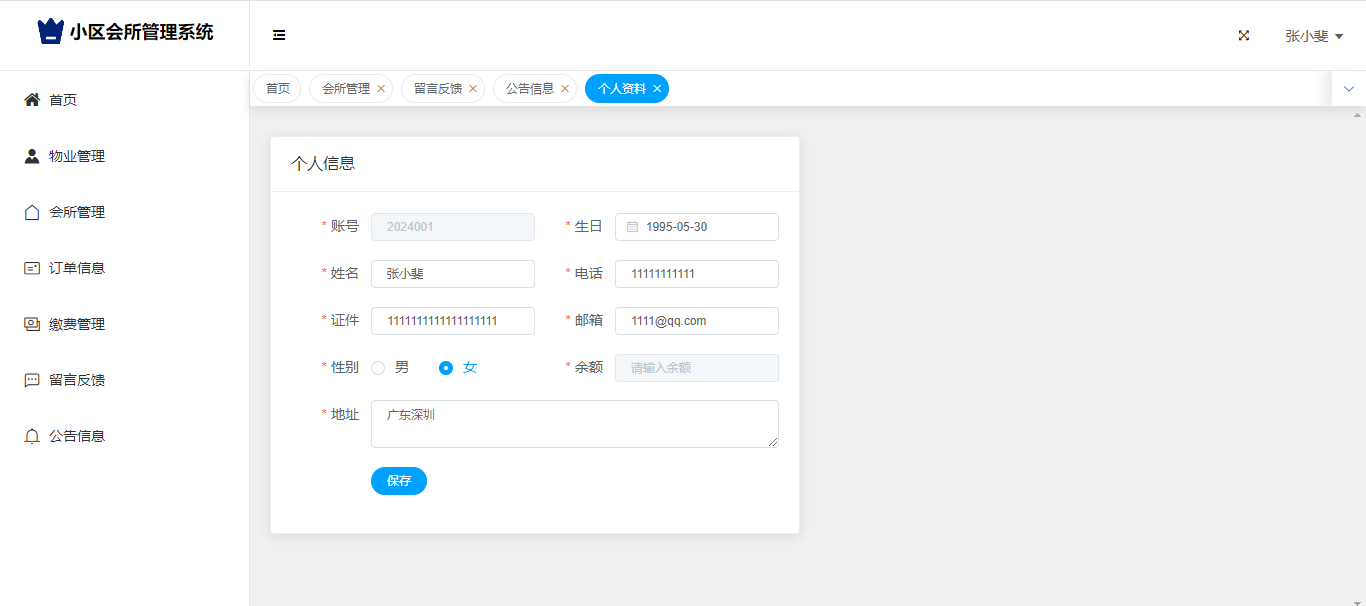Open the 生日 date picker

[697, 227]
